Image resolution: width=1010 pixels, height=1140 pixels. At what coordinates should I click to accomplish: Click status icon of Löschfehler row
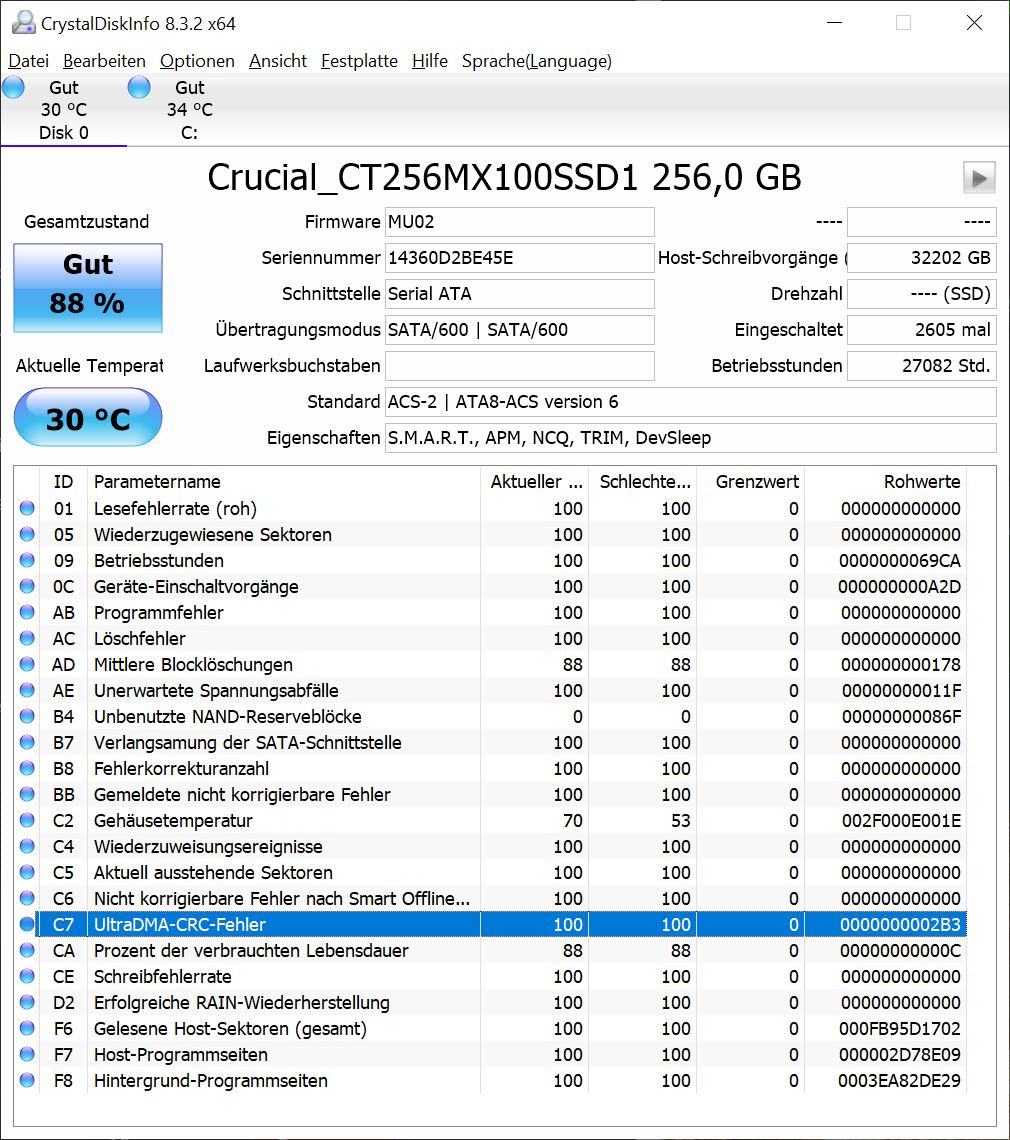click(x=27, y=638)
